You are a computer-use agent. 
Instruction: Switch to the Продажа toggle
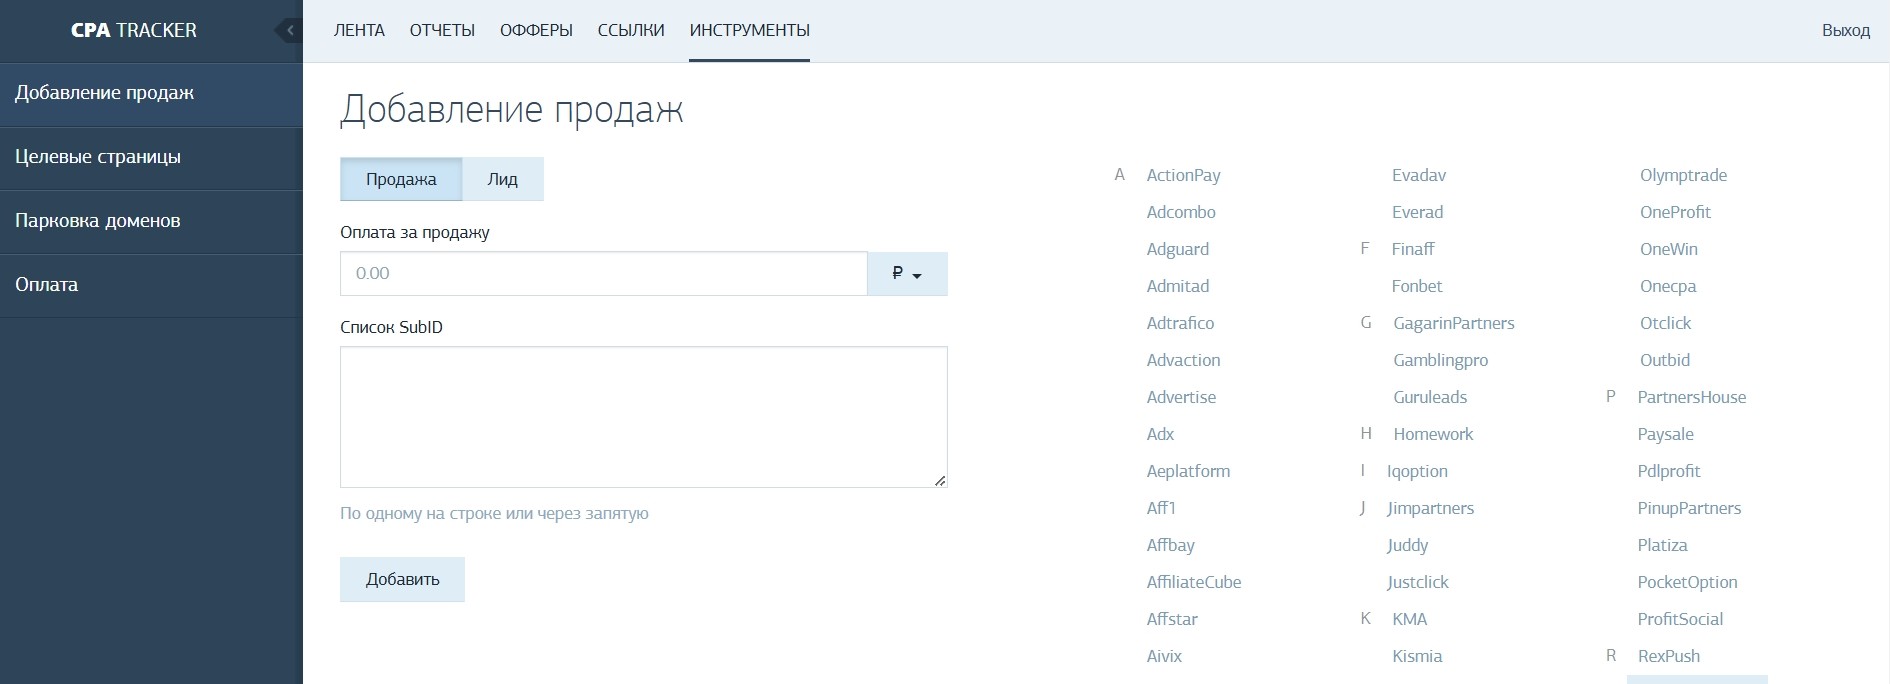coord(401,179)
